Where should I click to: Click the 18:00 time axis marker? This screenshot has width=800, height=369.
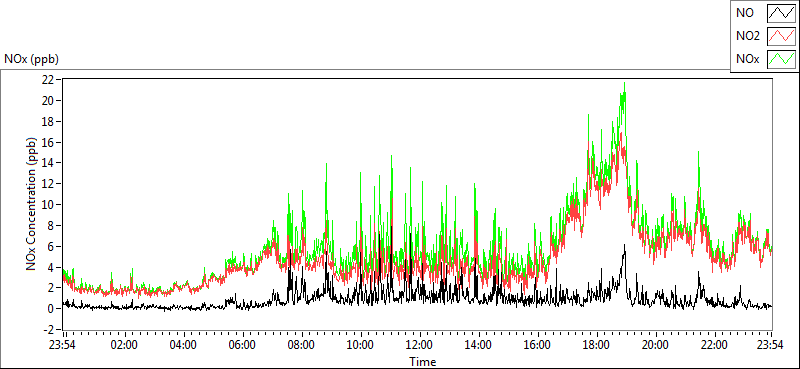pos(596,344)
